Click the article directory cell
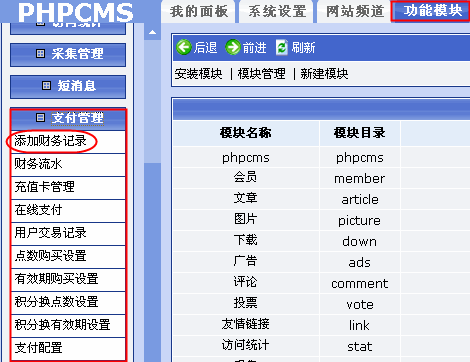The width and height of the screenshot is (470, 362). pos(360,199)
